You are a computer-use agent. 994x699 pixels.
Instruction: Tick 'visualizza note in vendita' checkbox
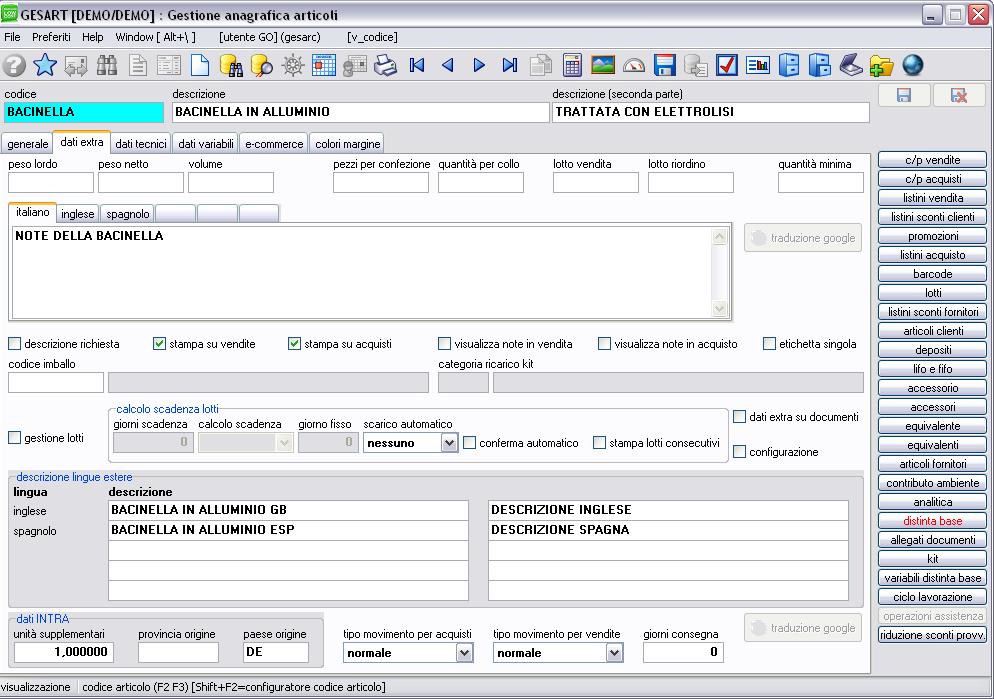(x=444, y=344)
